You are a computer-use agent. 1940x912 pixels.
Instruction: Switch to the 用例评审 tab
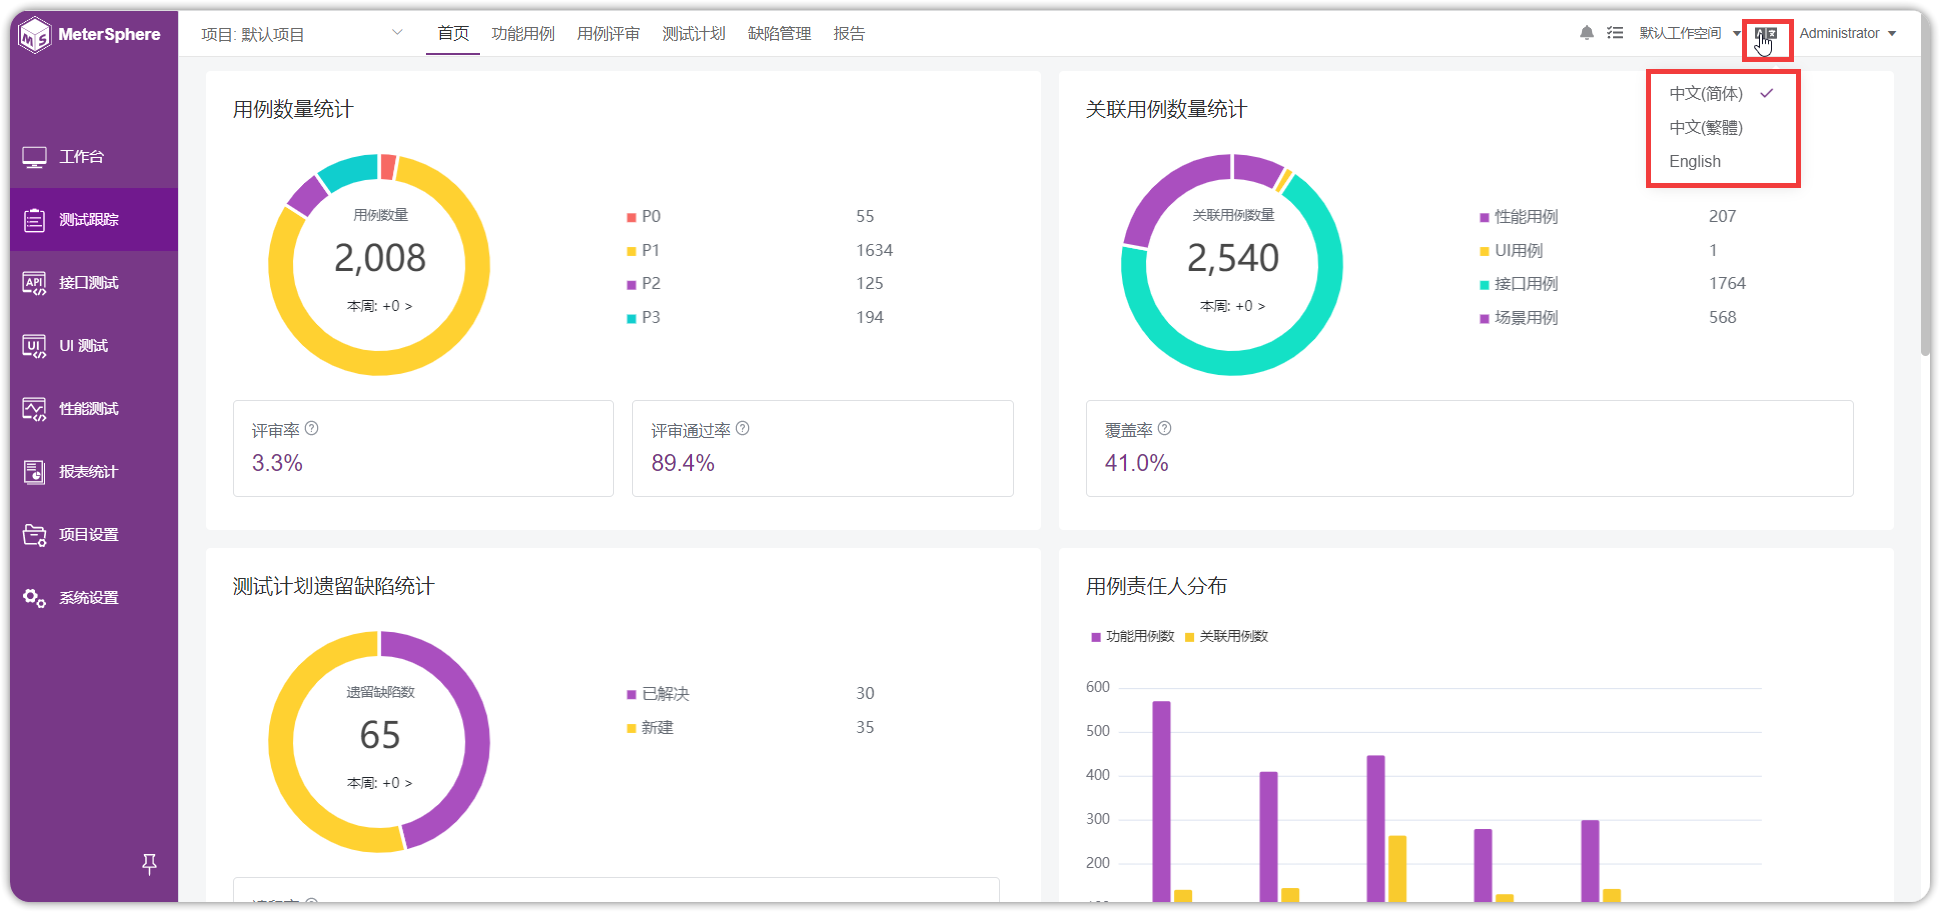coord(608,34)
